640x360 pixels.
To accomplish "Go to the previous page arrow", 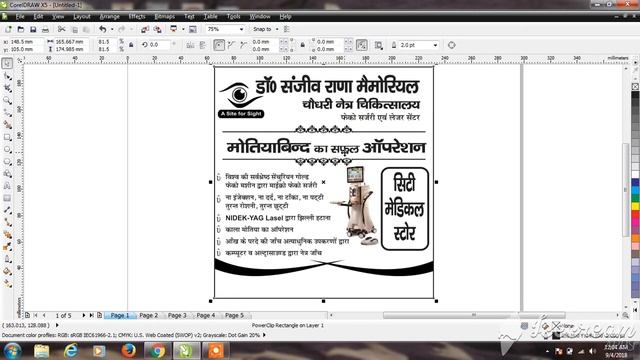I will click(44, 316).
